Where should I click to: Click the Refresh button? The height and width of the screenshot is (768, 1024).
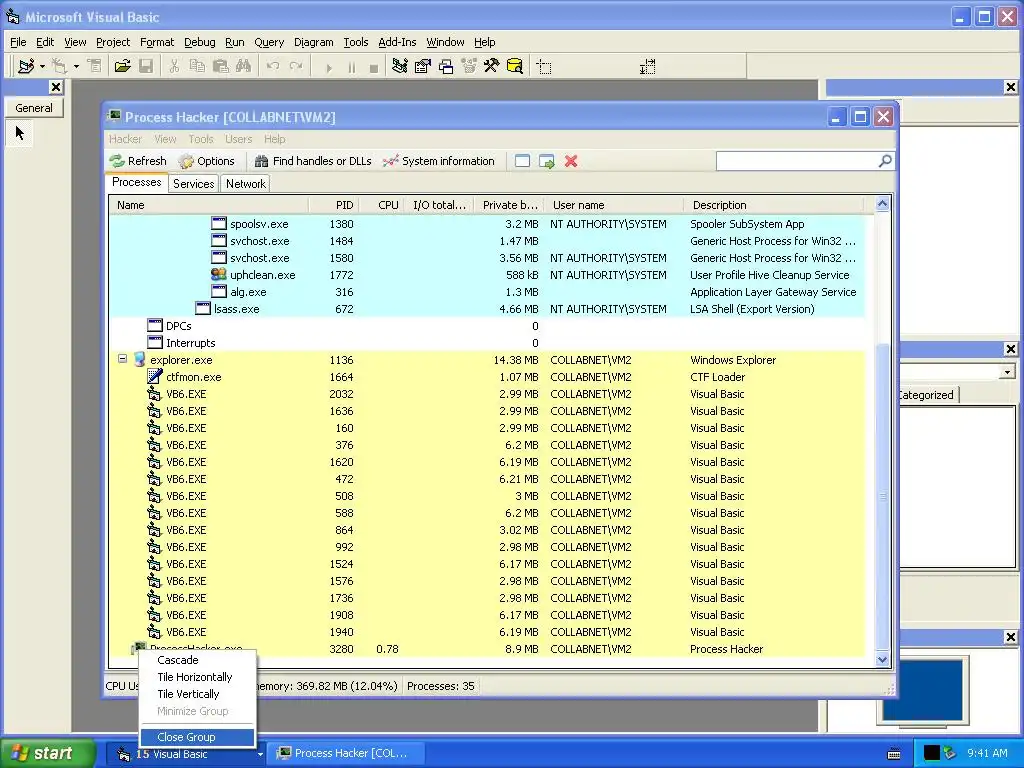click(x=138, y=161)
